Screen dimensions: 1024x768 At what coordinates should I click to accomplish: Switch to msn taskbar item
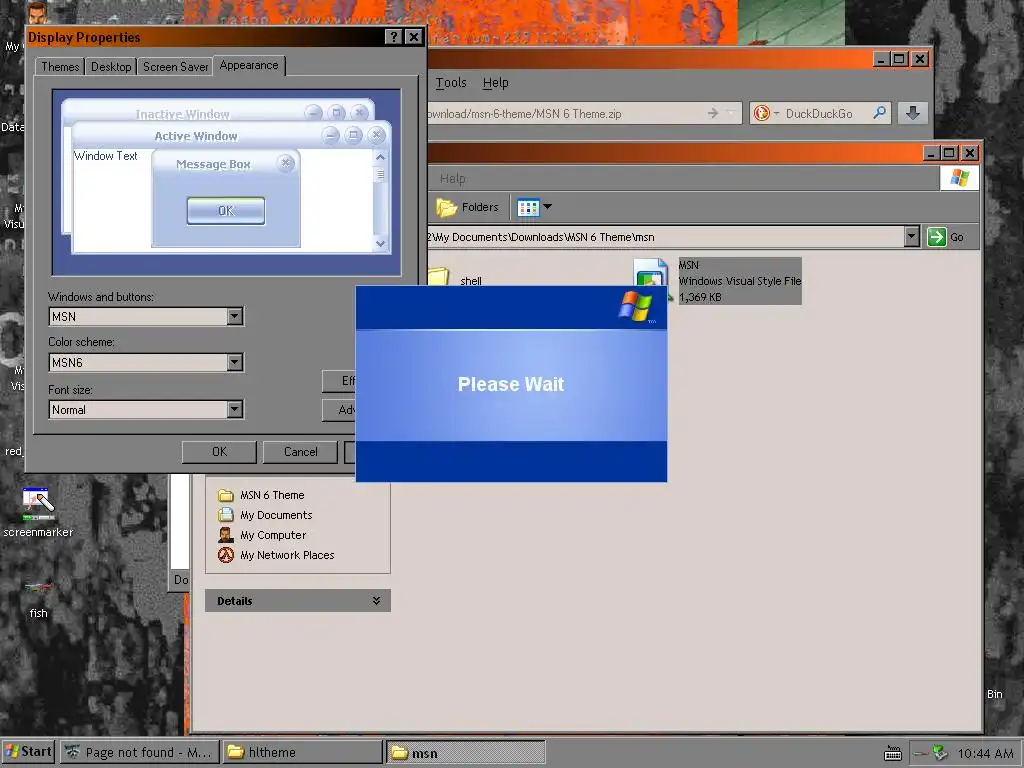pyautogui.click(x=466, y=753)
